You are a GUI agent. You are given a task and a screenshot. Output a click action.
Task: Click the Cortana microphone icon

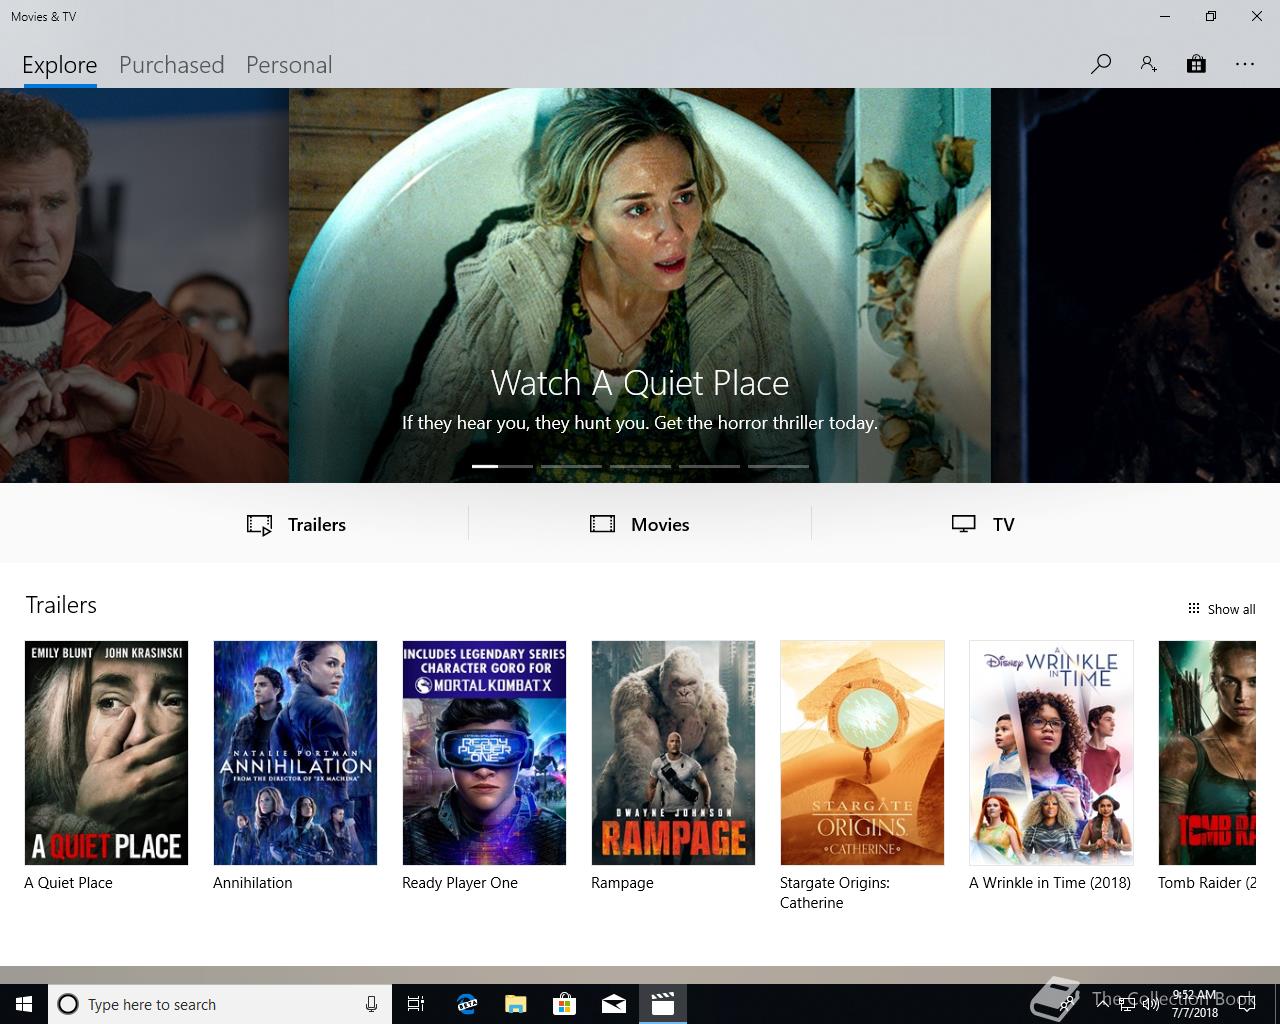(371, 1004)
